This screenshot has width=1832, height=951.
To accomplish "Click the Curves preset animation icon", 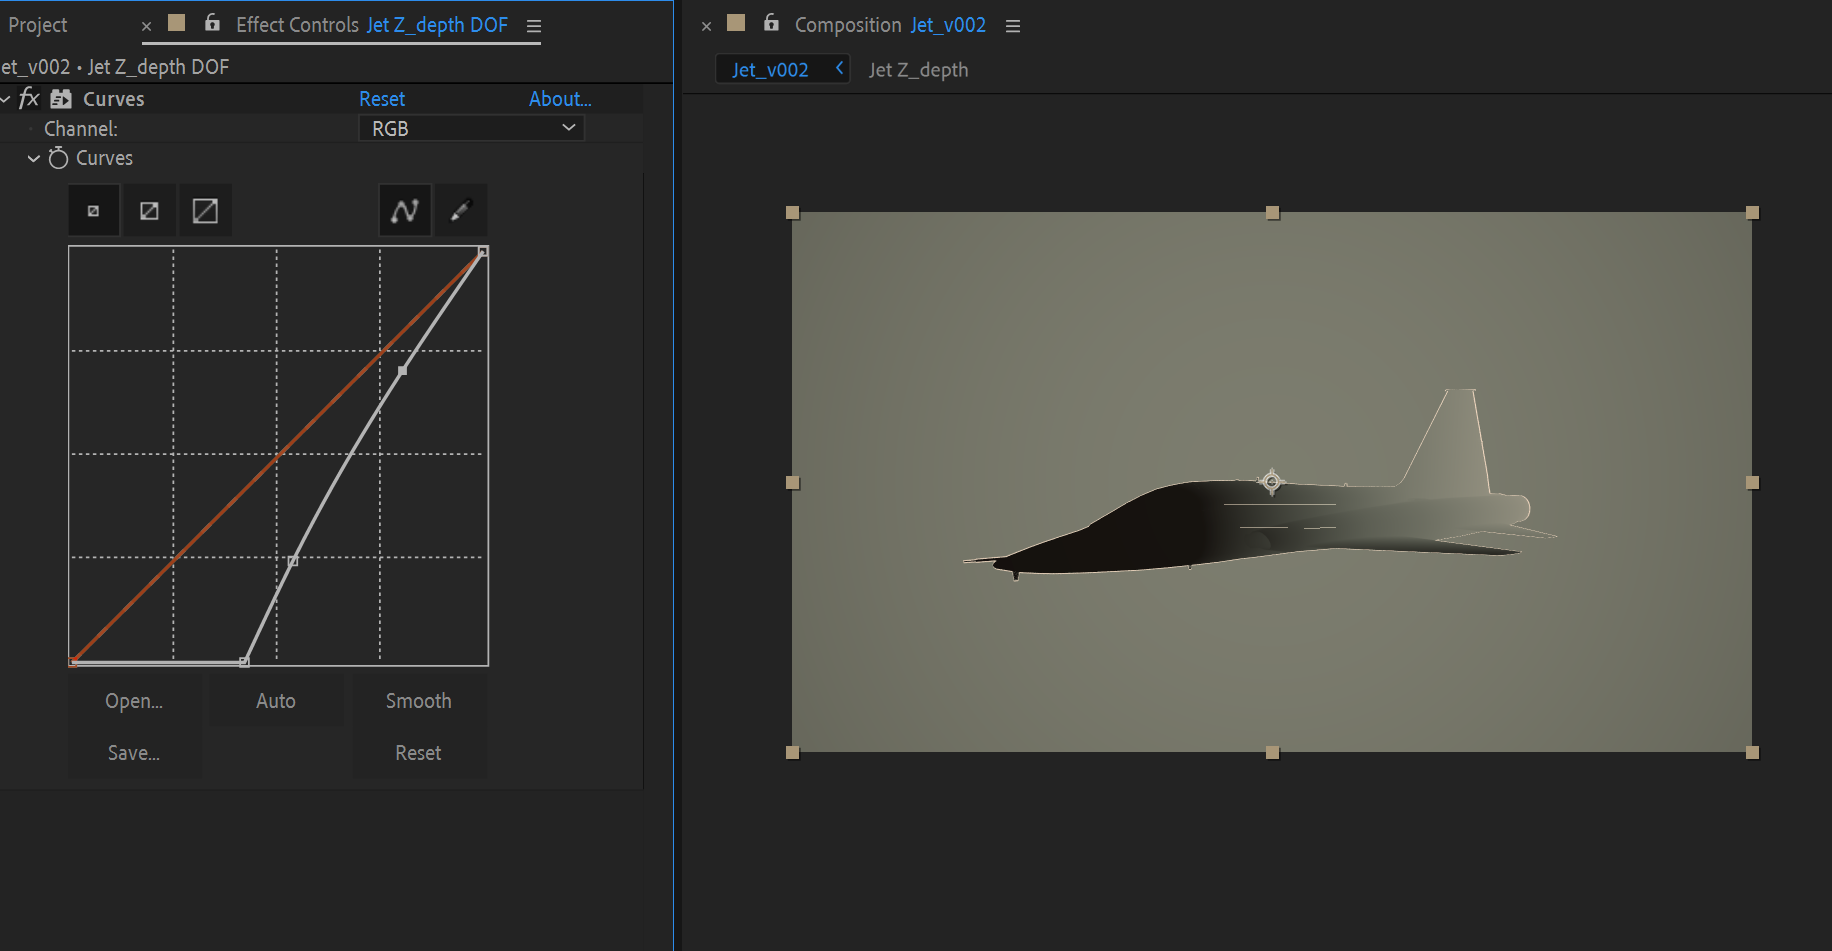I will click(61, 99).
